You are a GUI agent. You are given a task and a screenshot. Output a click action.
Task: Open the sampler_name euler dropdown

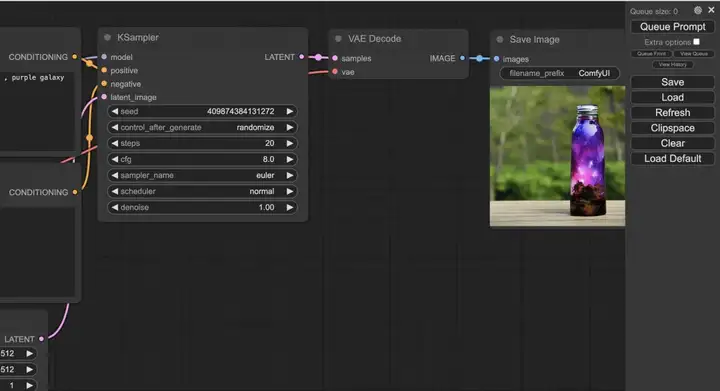pyautogui.click(x=202, y=175)
